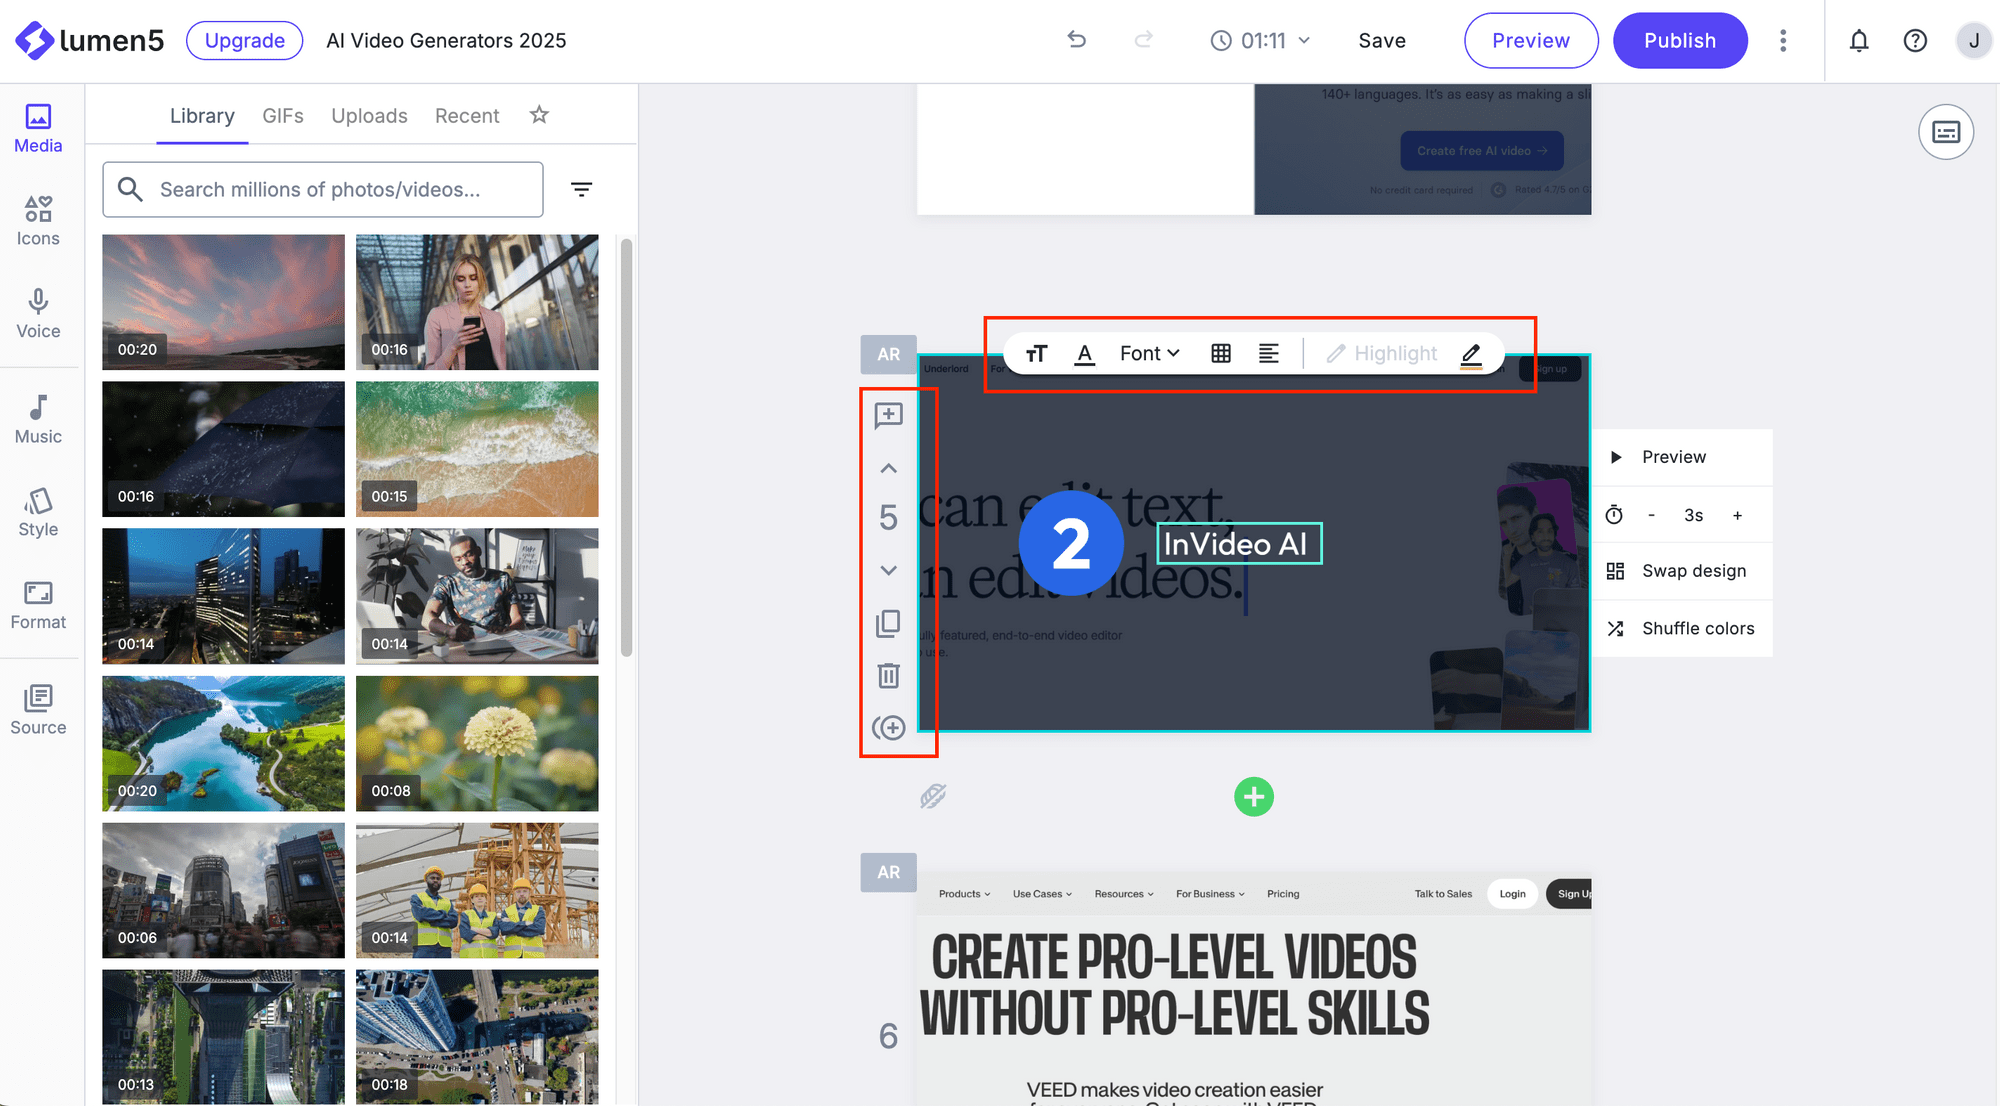Viewport: 2000px width, 1106px height.
Task: Click the Preview button for video preview
Action: (x=1530, y=40)
